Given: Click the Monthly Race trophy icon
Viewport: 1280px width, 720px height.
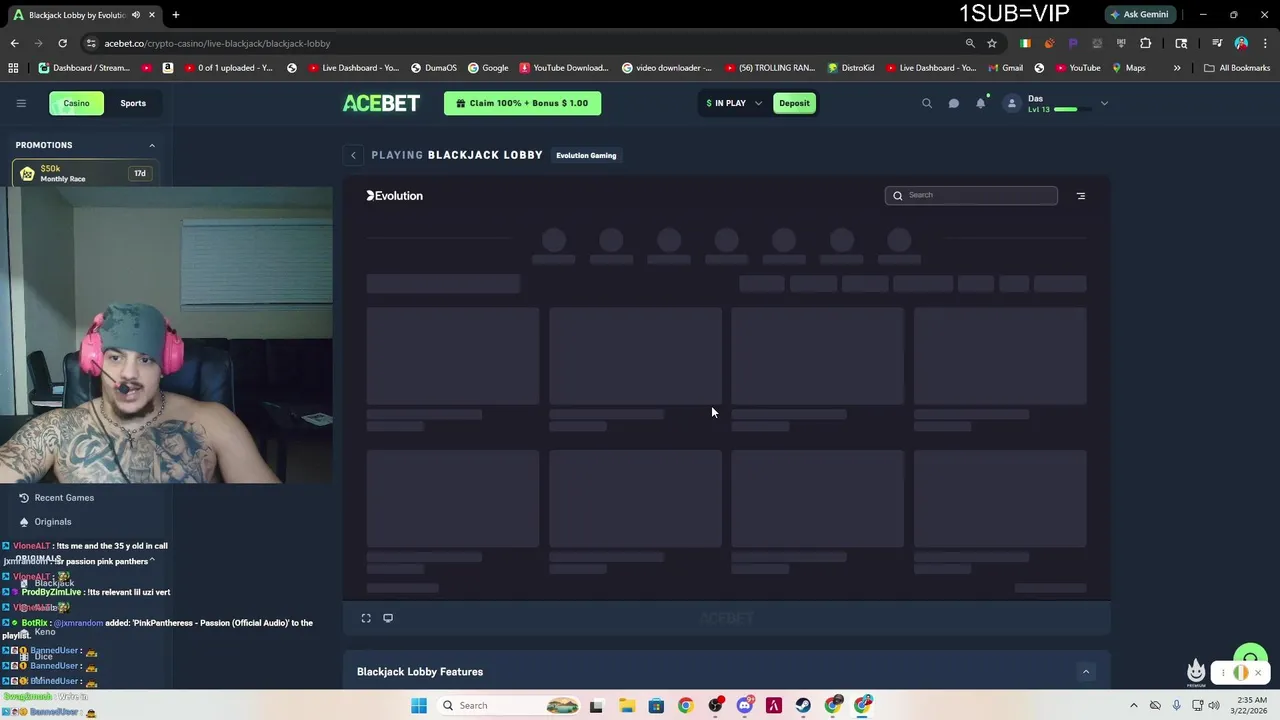Looking at the screenshot, I should [27, 173].
